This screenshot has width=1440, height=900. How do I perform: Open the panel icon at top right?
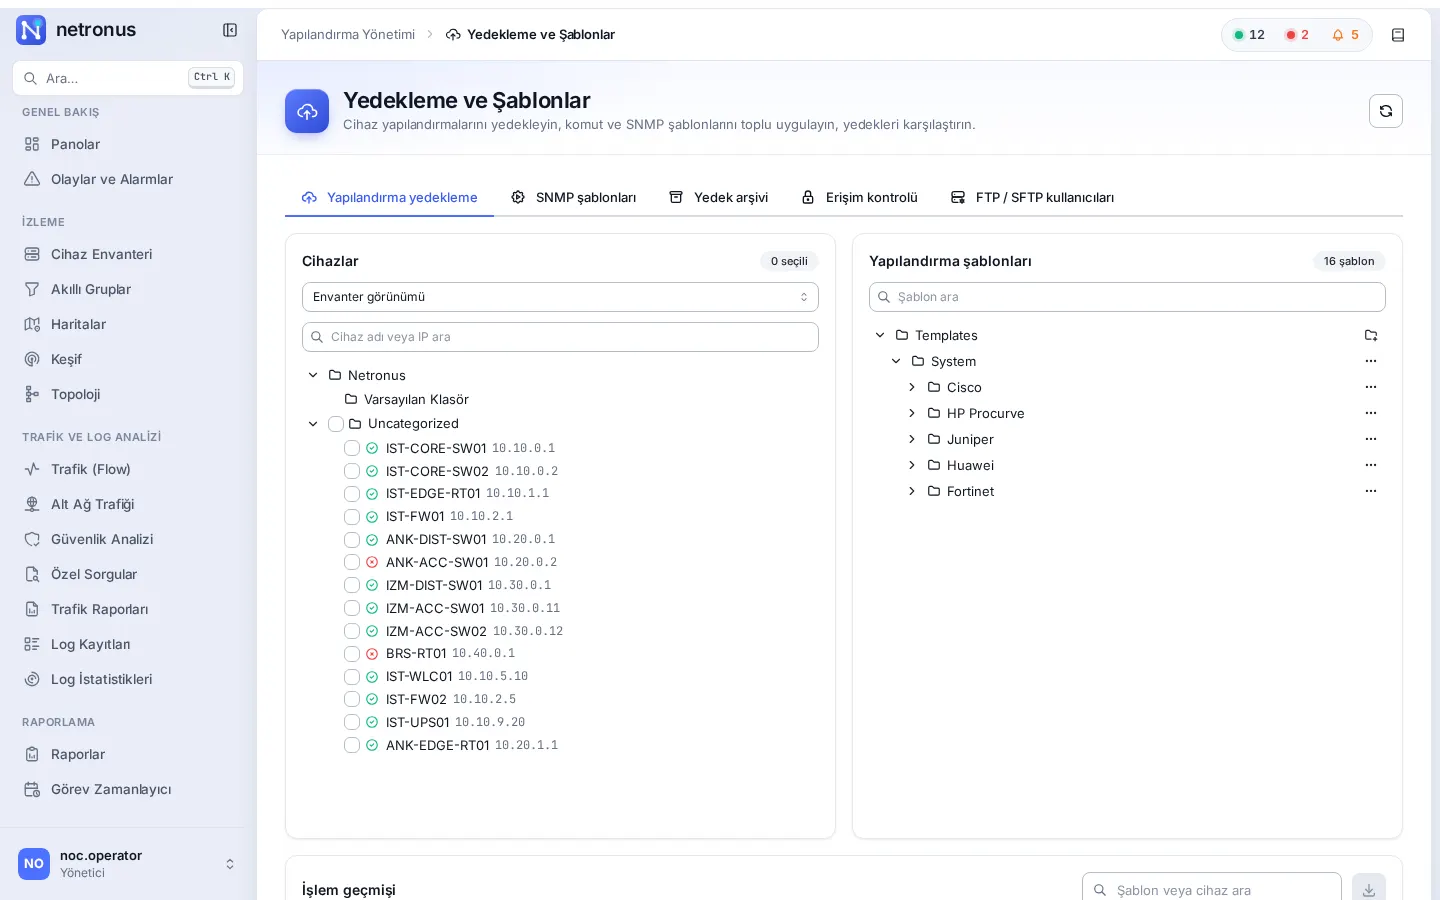1398,35
